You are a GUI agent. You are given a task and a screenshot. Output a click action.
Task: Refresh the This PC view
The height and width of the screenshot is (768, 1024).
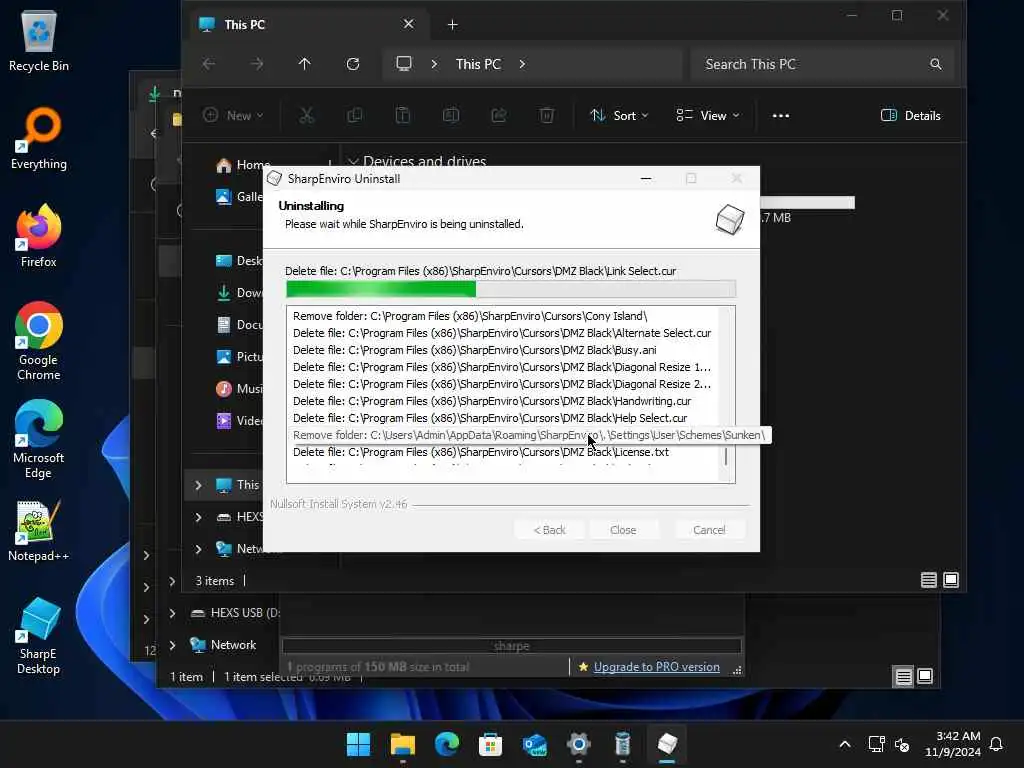(x=353, y=64)
